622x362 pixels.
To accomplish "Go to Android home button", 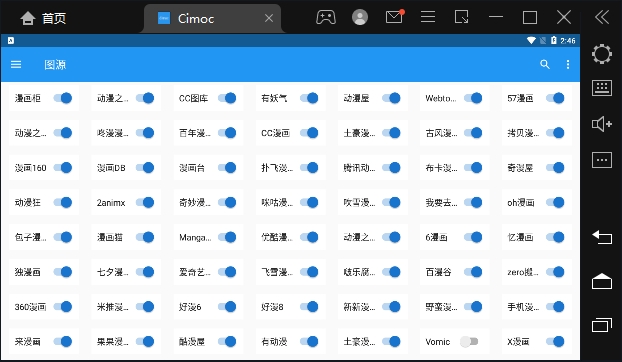I will point(602,281).
